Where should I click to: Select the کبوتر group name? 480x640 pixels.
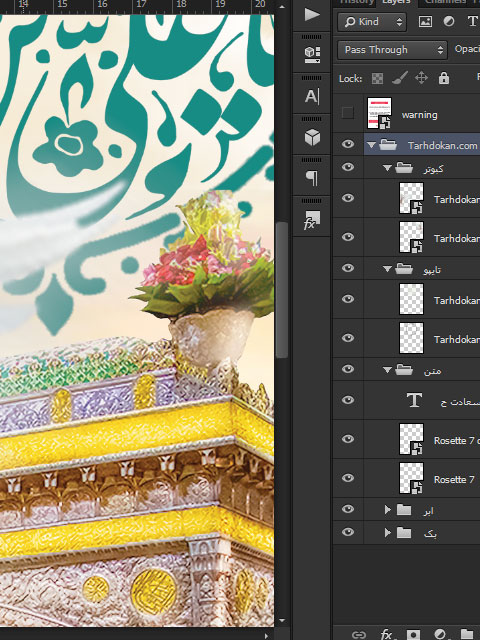433,169
